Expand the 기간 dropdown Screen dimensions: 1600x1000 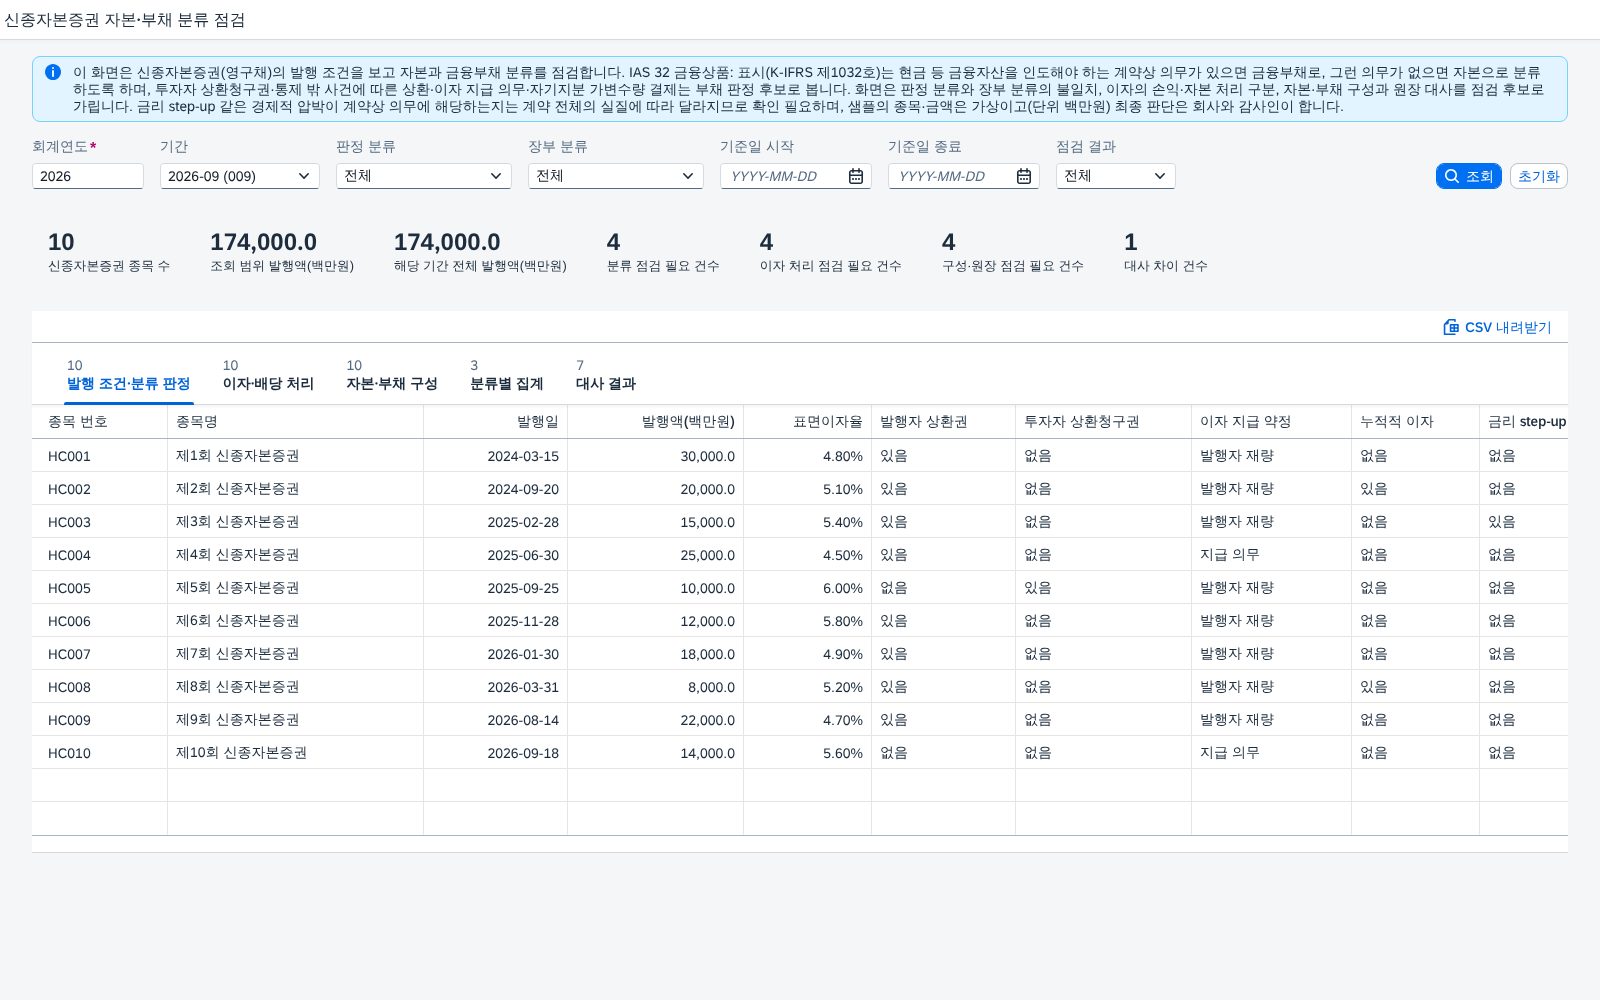coord(304,176)
